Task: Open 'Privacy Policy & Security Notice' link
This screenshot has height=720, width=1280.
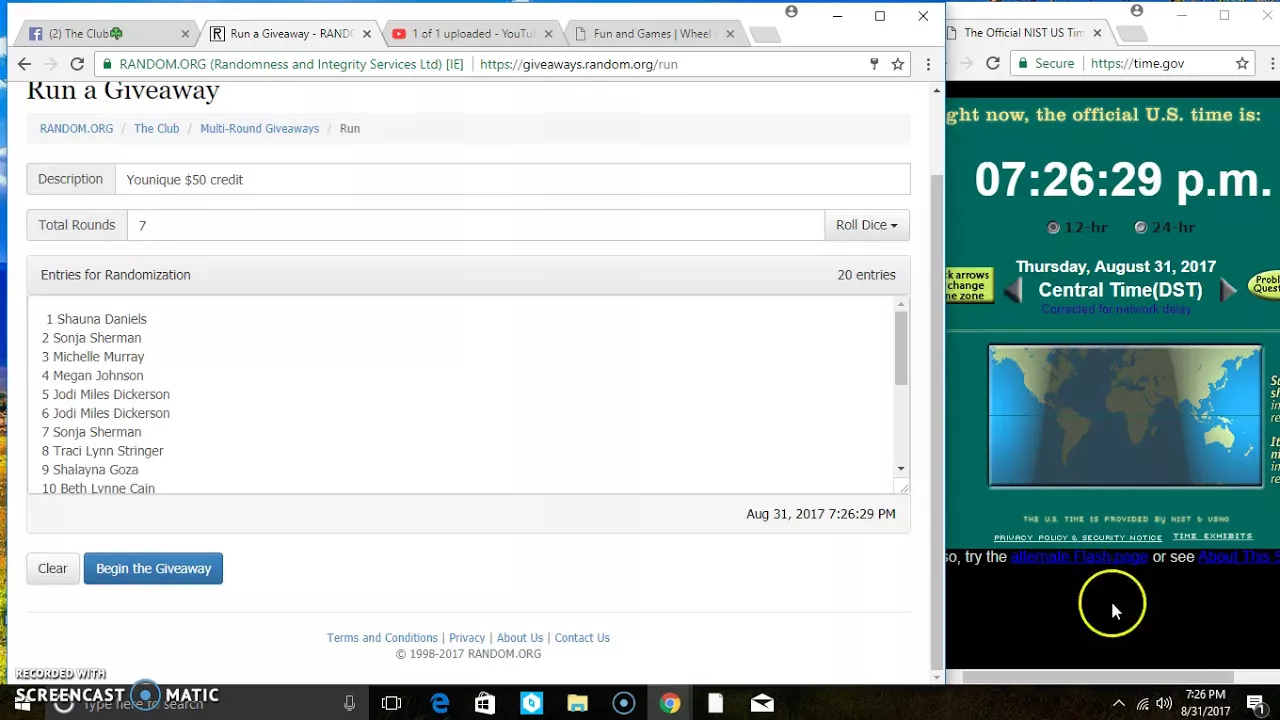Action: point(1078,537)
